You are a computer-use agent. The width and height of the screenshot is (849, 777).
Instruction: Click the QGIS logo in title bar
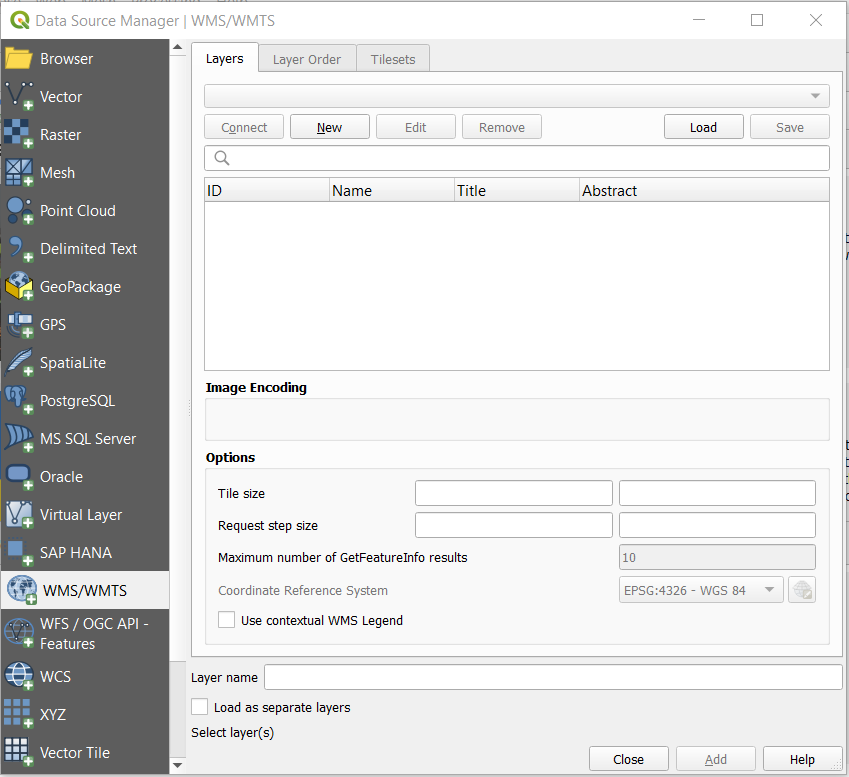pyautogui.click(x=19, y=20)
